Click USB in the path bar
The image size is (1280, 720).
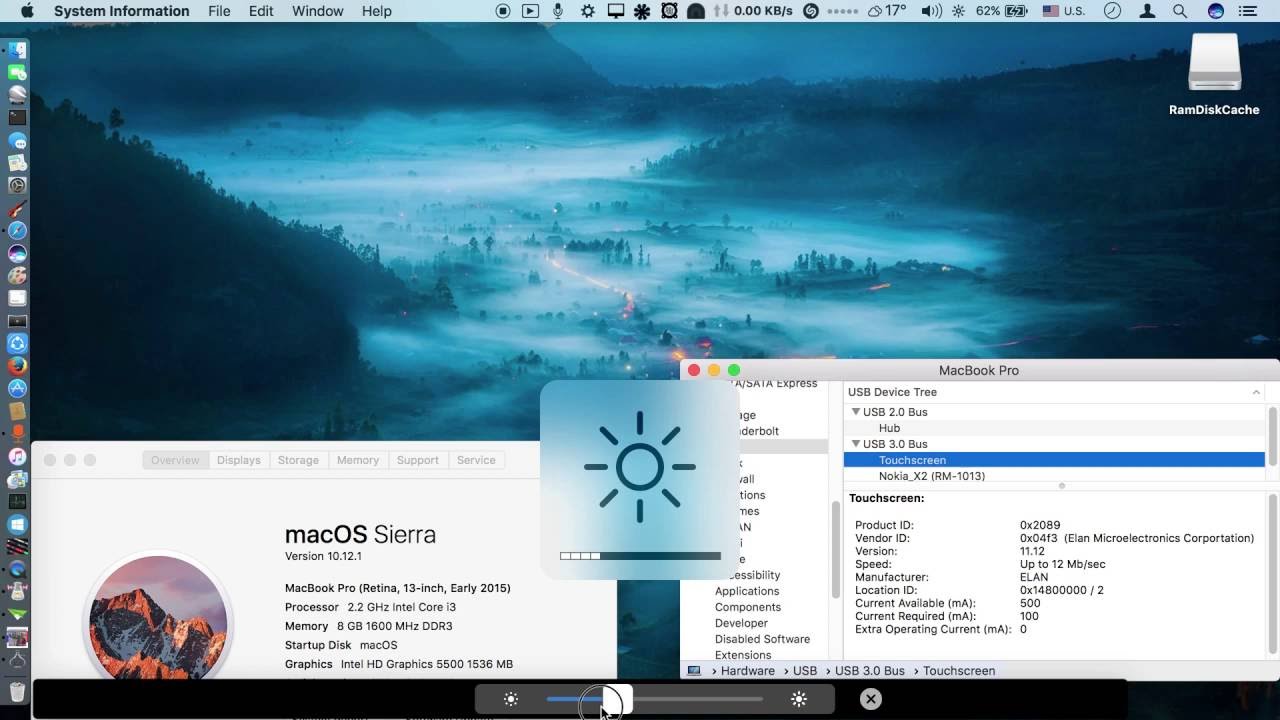[805, 671]
